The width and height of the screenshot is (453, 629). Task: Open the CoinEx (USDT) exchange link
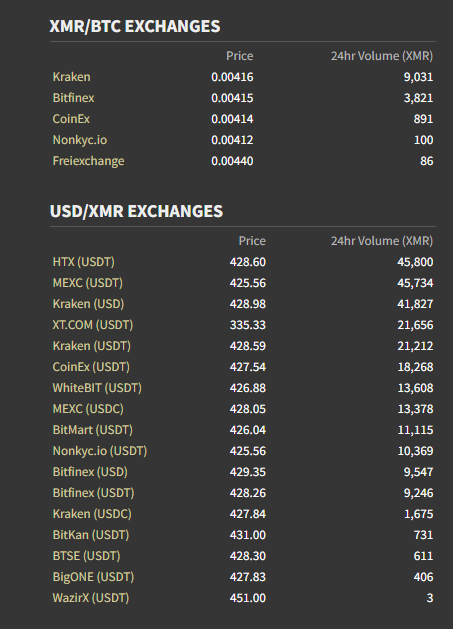91,367
